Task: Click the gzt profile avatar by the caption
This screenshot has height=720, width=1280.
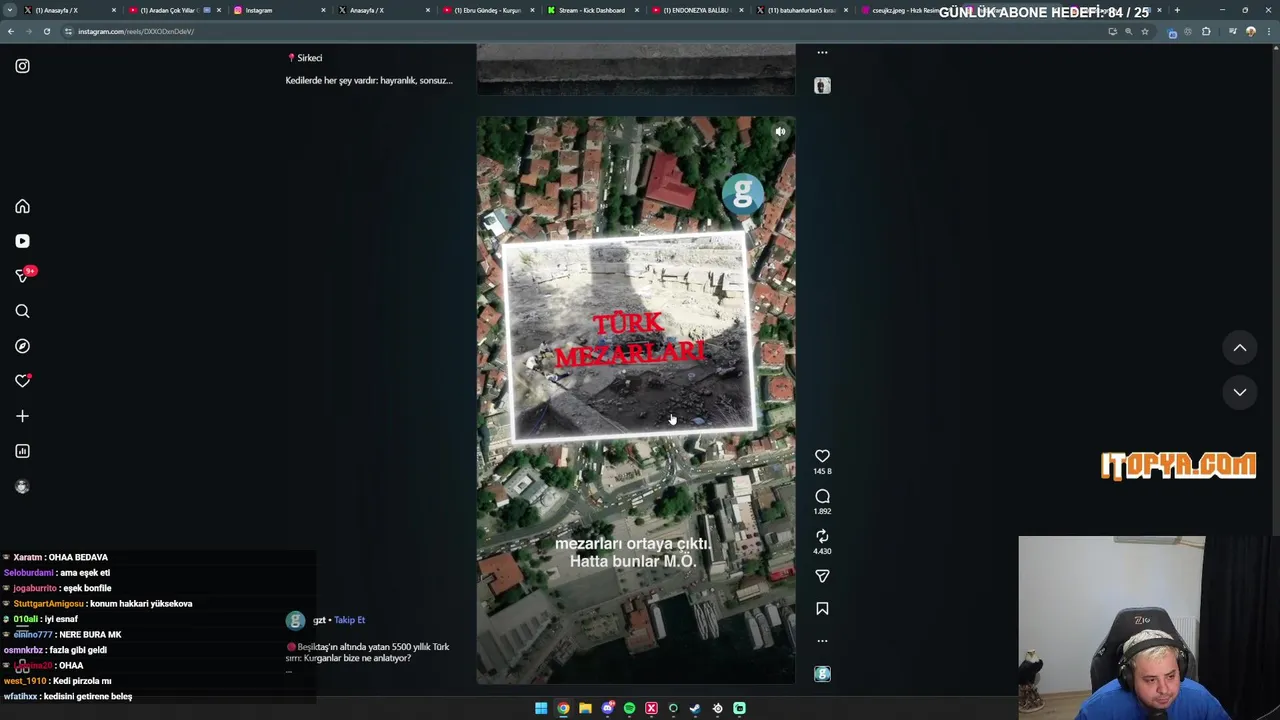Action: (x=295, y=621)
